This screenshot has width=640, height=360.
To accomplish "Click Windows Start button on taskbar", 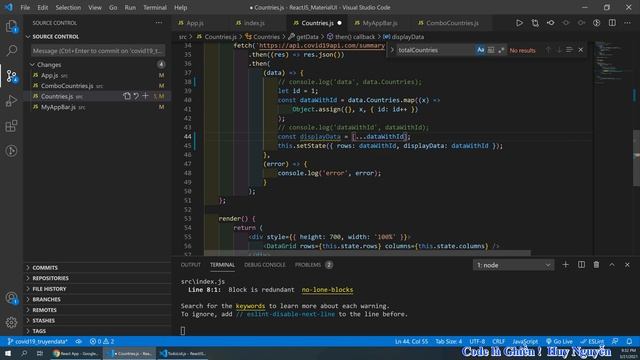I will point(8,353).
